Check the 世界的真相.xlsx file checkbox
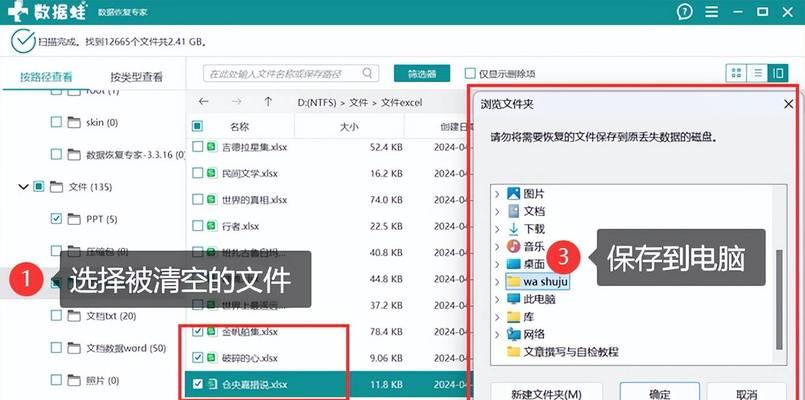The height and width of the screenshot is (400, 805). (197, 200)
